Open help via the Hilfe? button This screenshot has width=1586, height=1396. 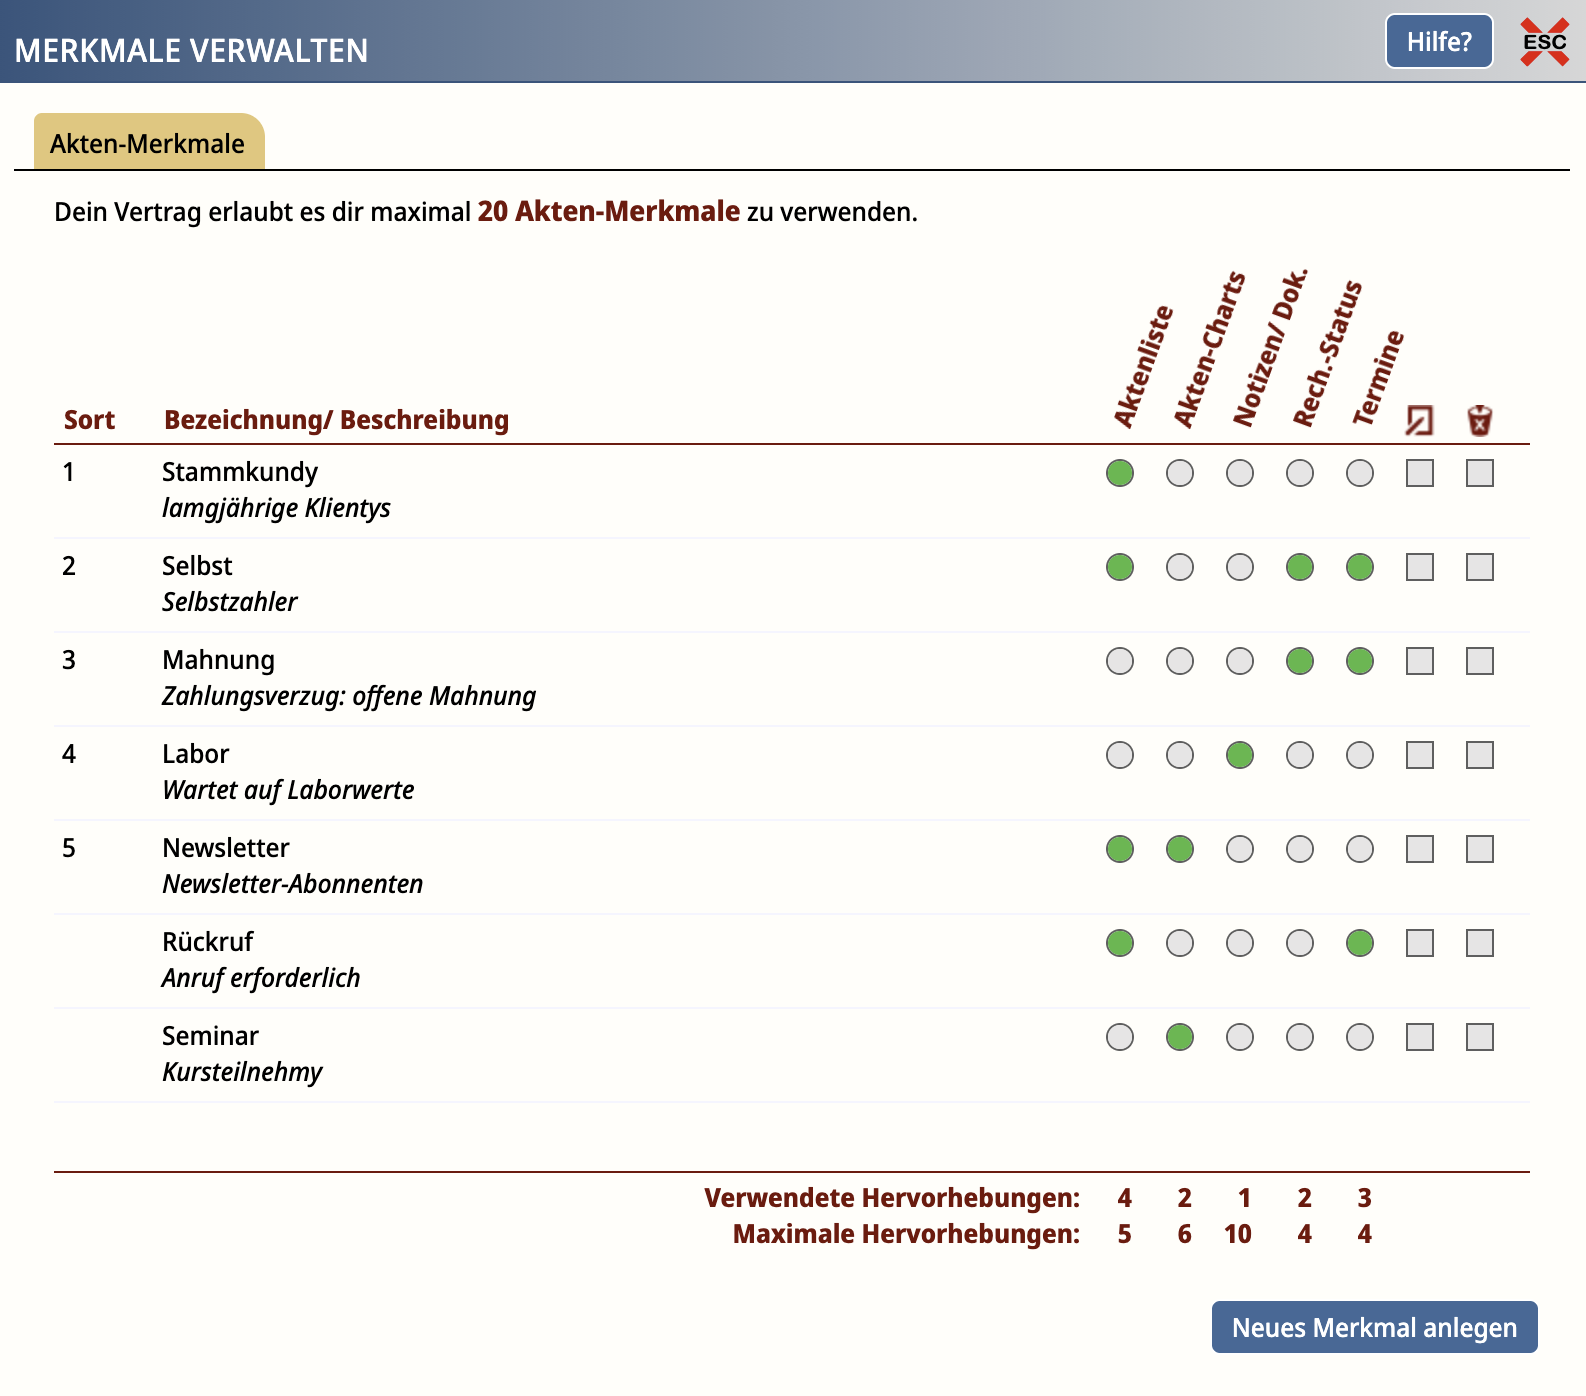1438,42
